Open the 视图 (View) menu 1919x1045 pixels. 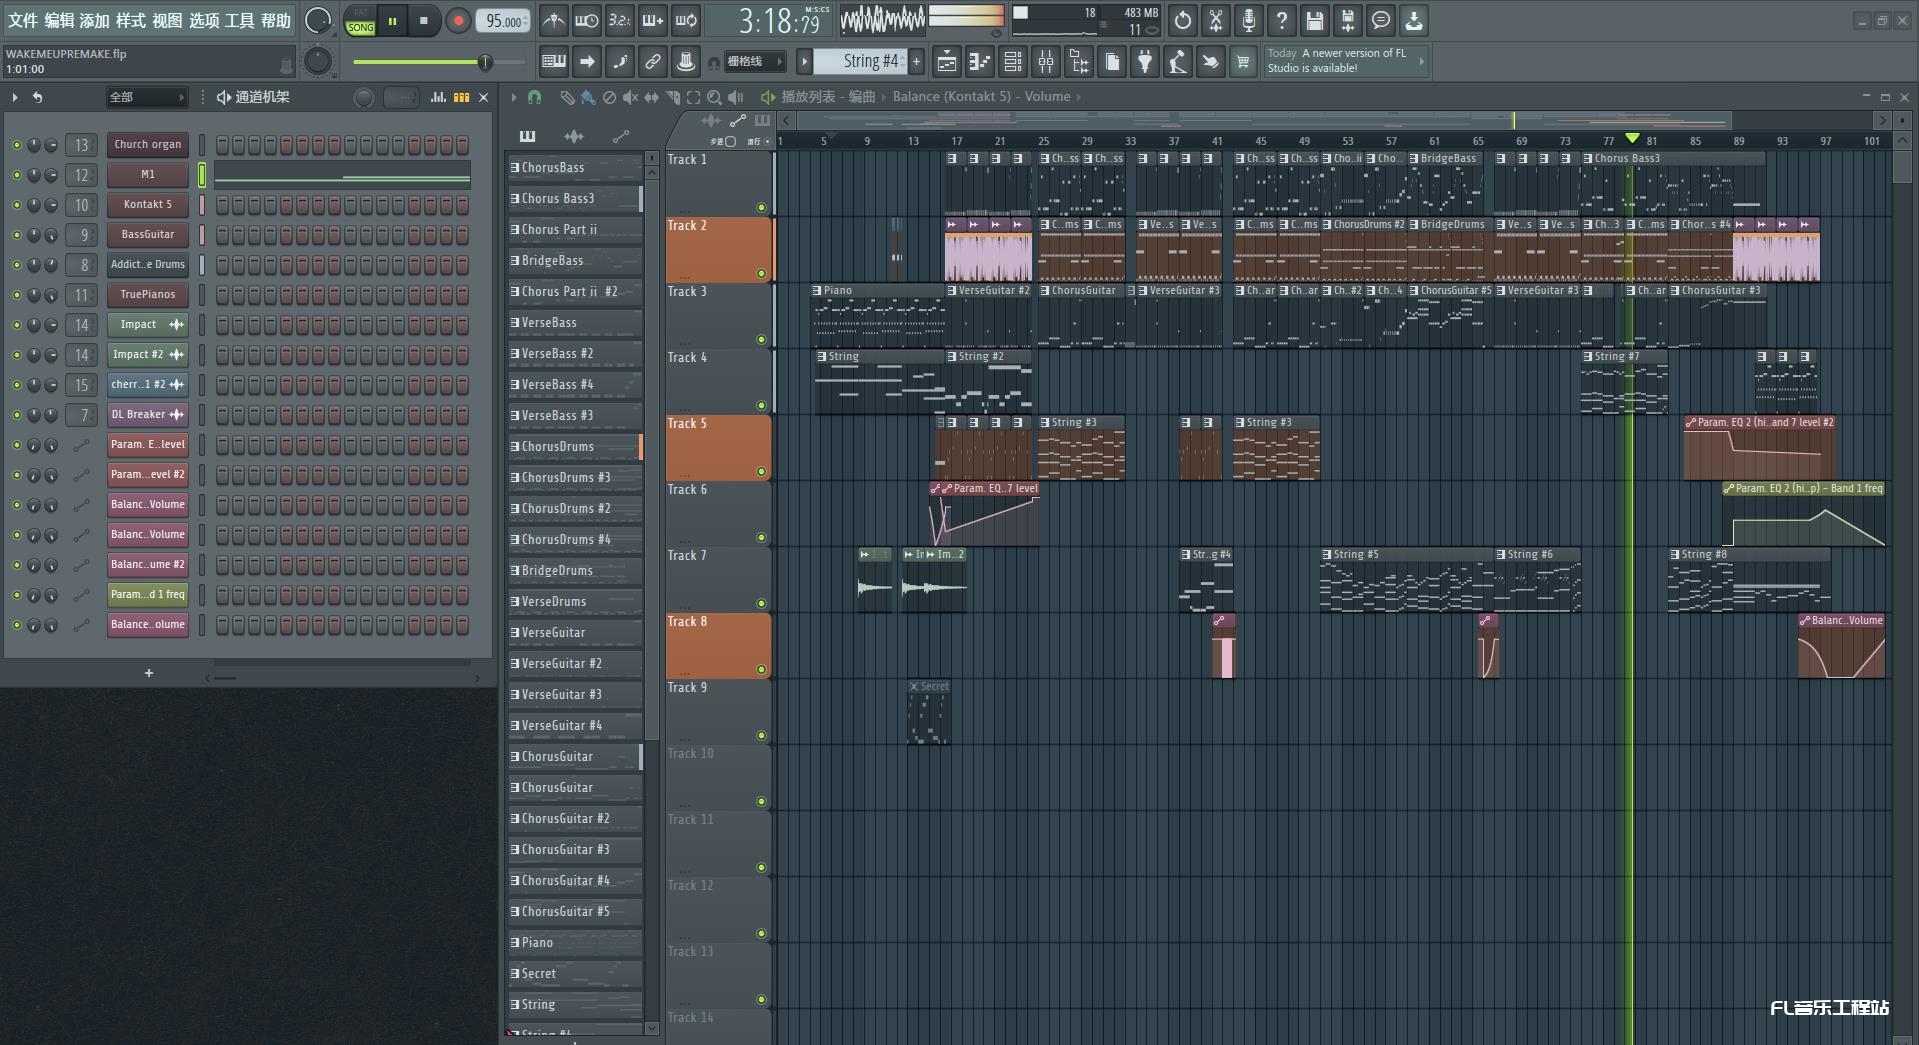point(167,20)
